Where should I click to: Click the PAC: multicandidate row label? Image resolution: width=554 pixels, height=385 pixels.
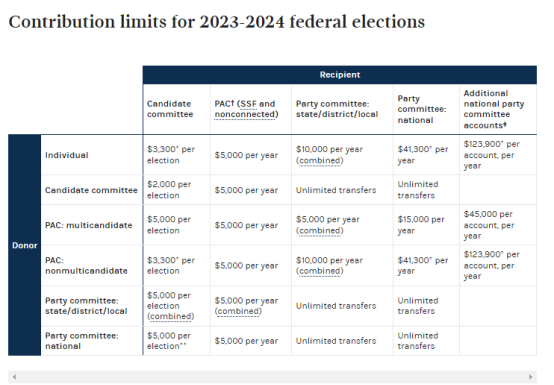pyautogui.click(x=88, y=225)
